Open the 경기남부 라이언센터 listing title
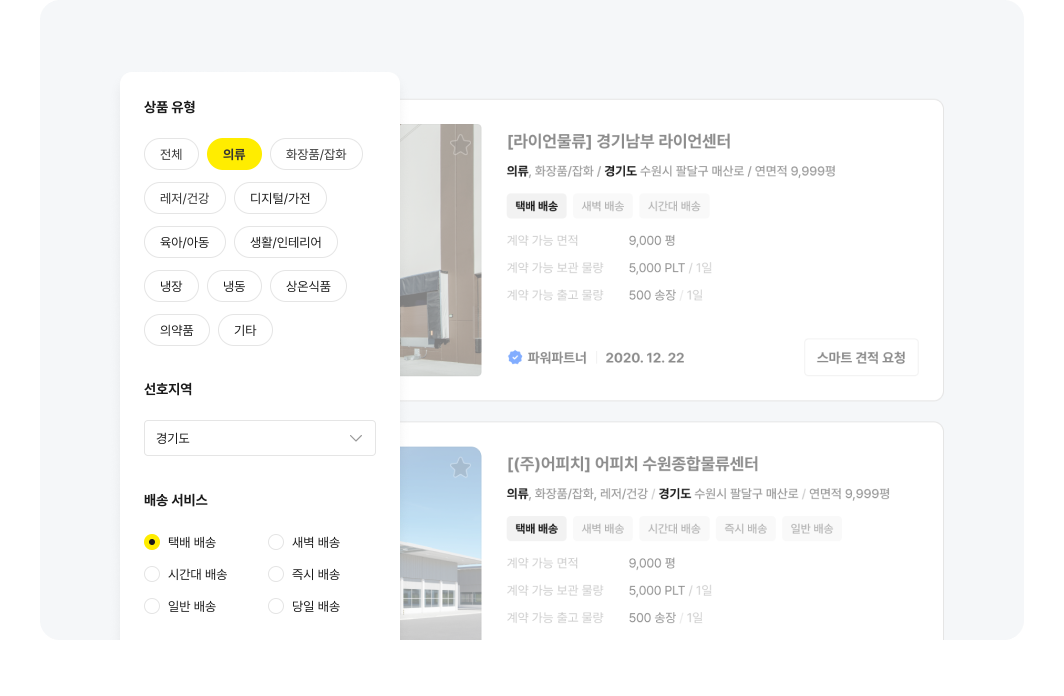 pos(619,141)
